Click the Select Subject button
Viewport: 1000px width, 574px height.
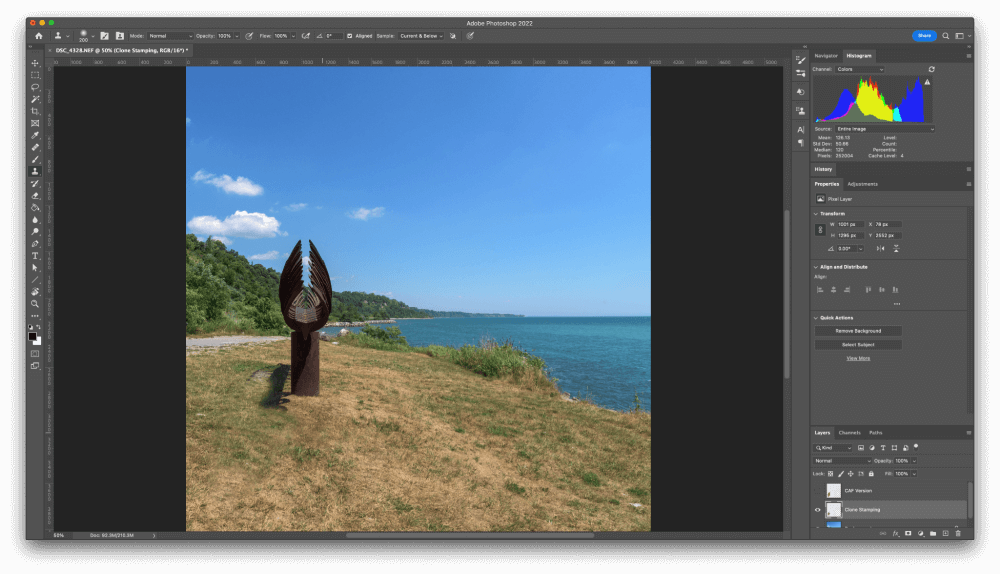[858, 345]
